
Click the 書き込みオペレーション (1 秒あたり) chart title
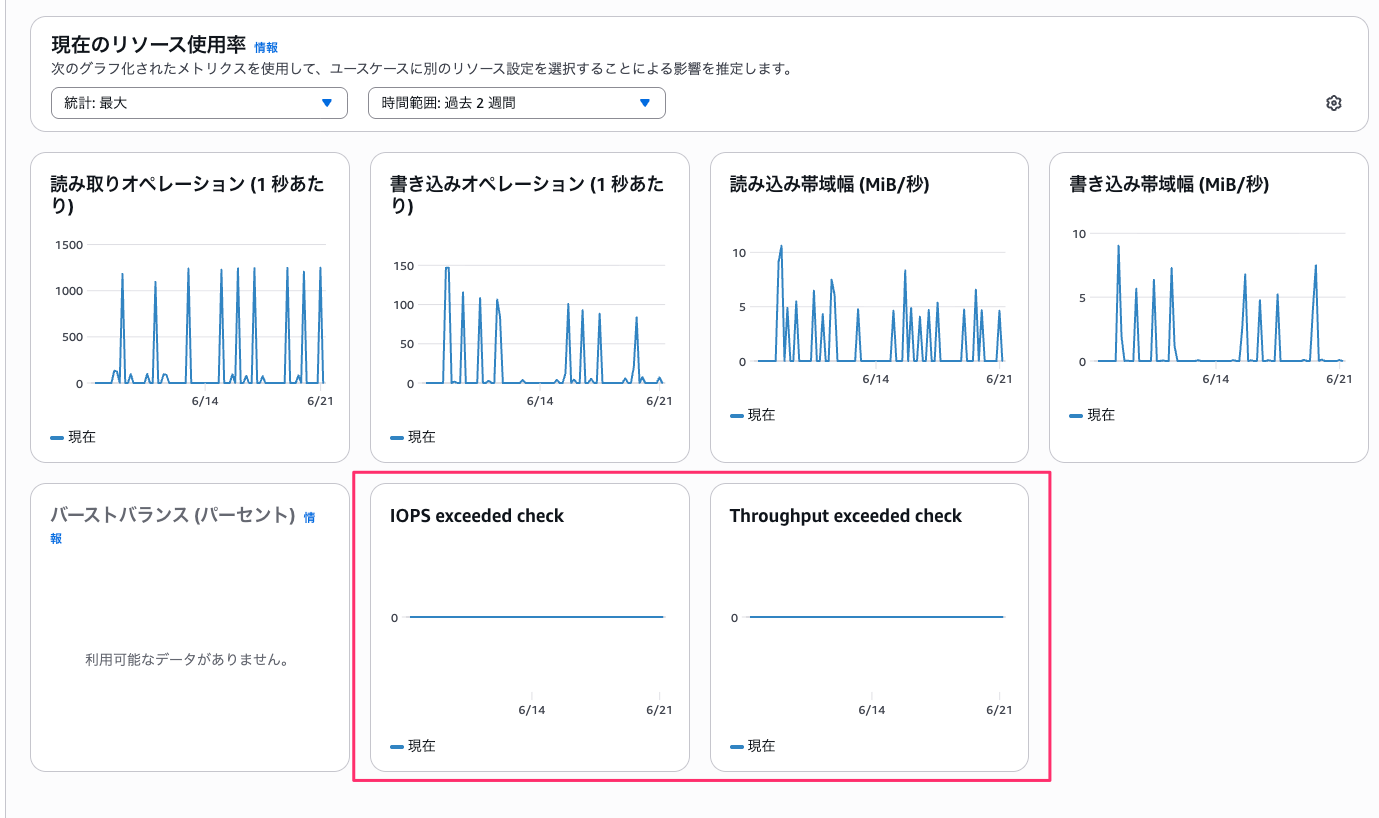click(x=527, y=196)
